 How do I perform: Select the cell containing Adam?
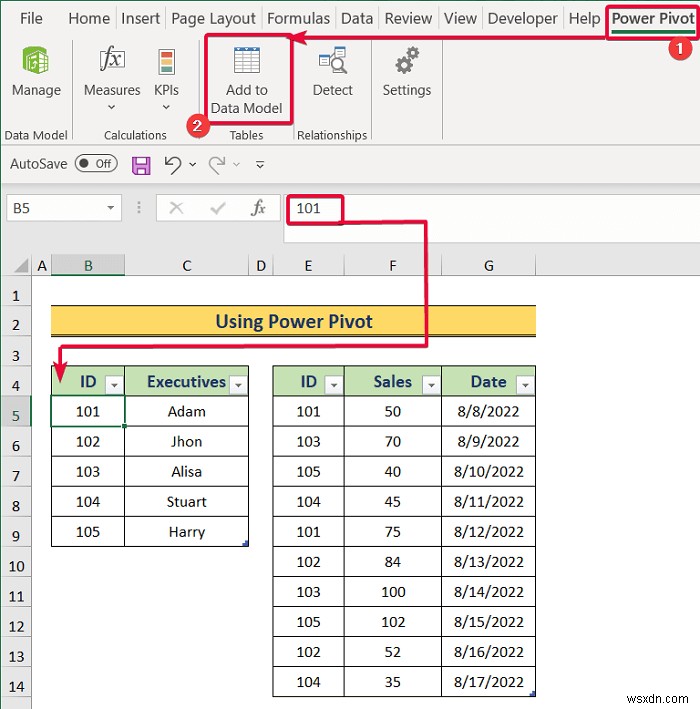186,411
